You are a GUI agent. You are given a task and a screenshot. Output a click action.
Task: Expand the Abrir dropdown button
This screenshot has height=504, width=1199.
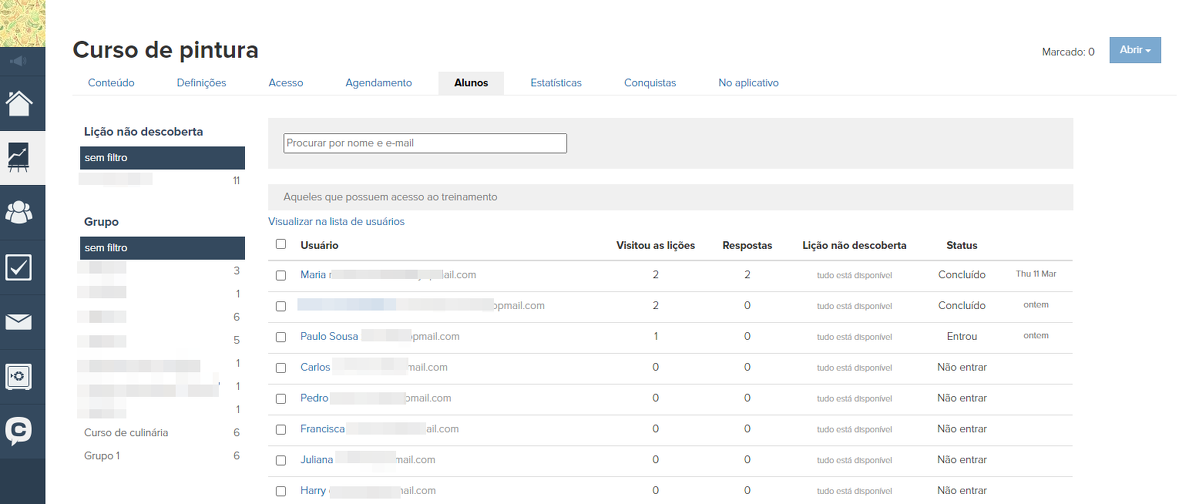coord(1135,50)
